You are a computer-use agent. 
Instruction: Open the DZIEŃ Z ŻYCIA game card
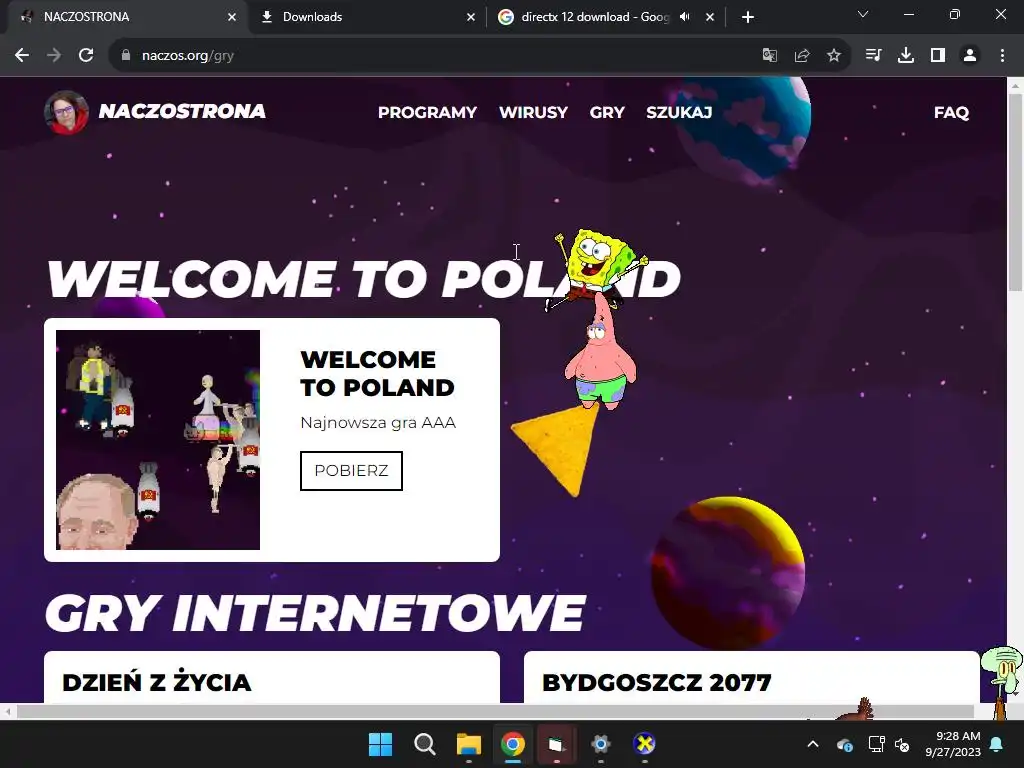(x=272, y=677)
